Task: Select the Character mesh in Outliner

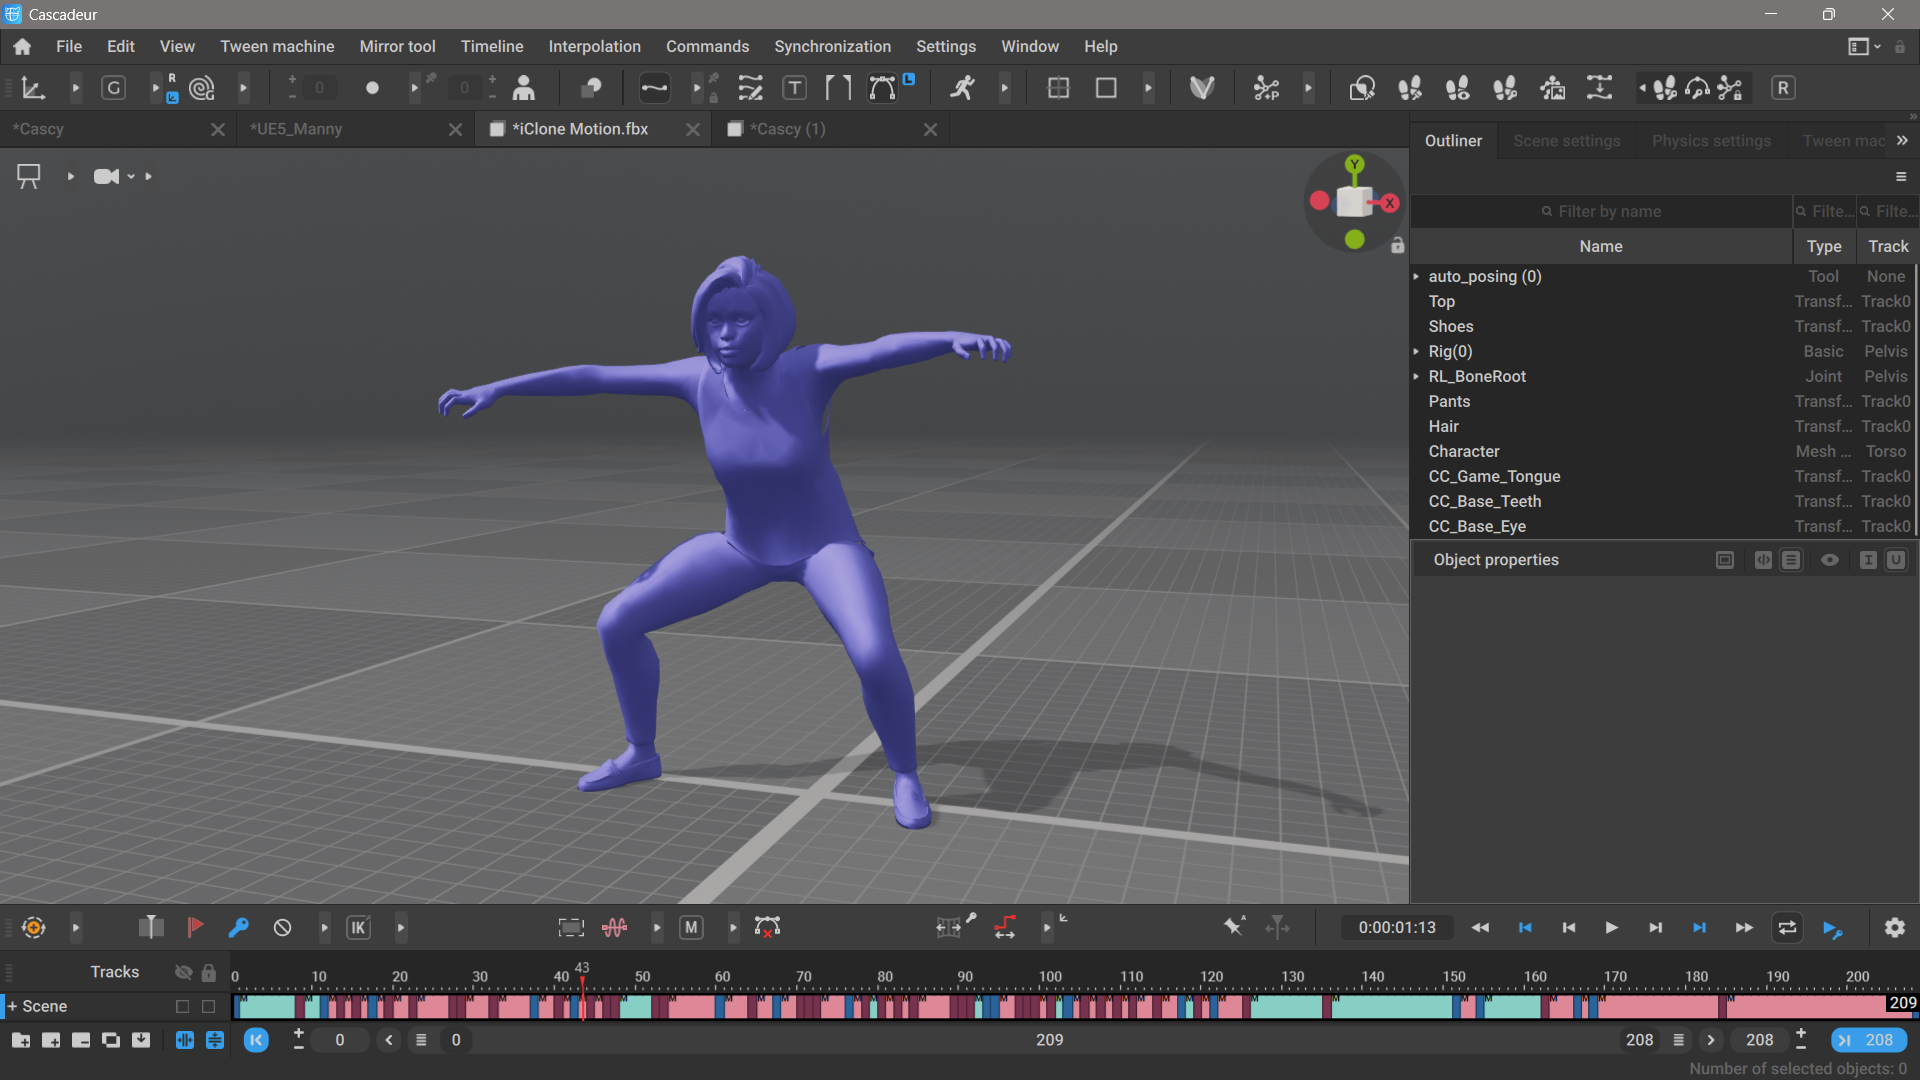Action: [1464, 452]
